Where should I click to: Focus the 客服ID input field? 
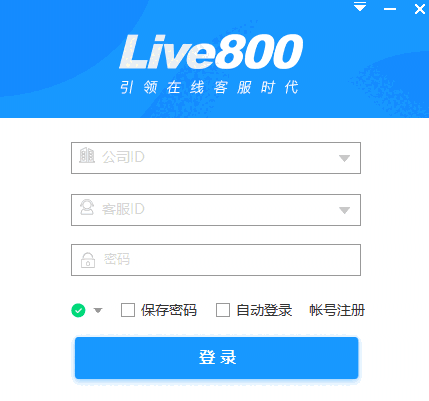point(216,210)
